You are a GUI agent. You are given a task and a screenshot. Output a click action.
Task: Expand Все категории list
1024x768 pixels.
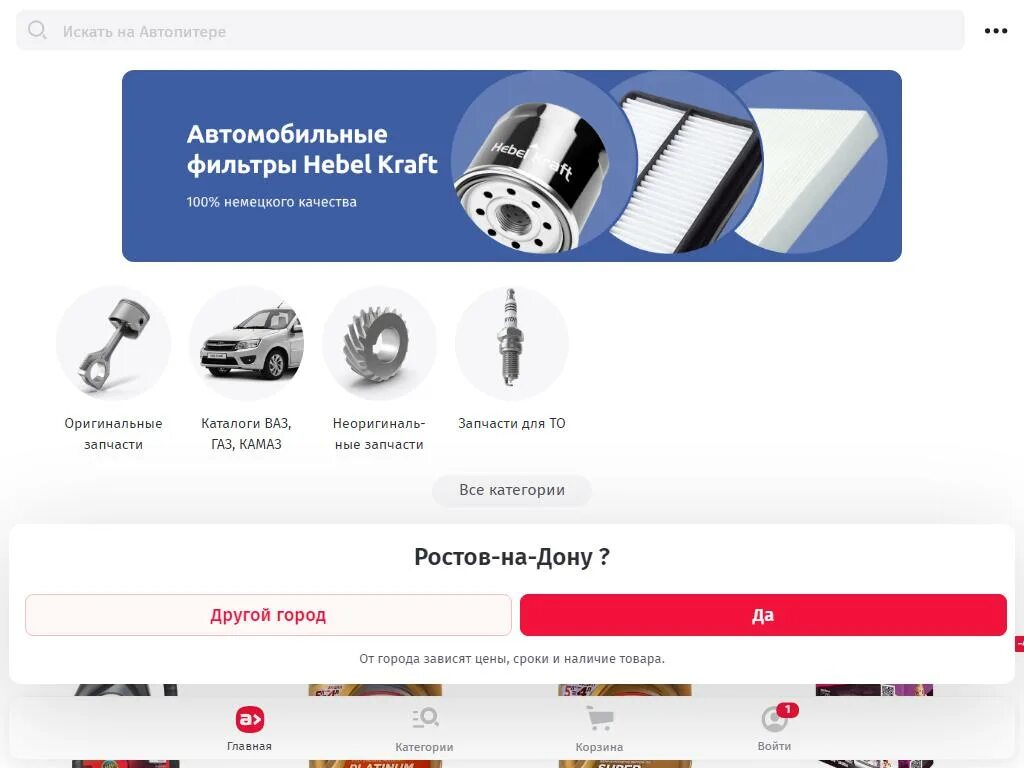click(x=512, y=490)
